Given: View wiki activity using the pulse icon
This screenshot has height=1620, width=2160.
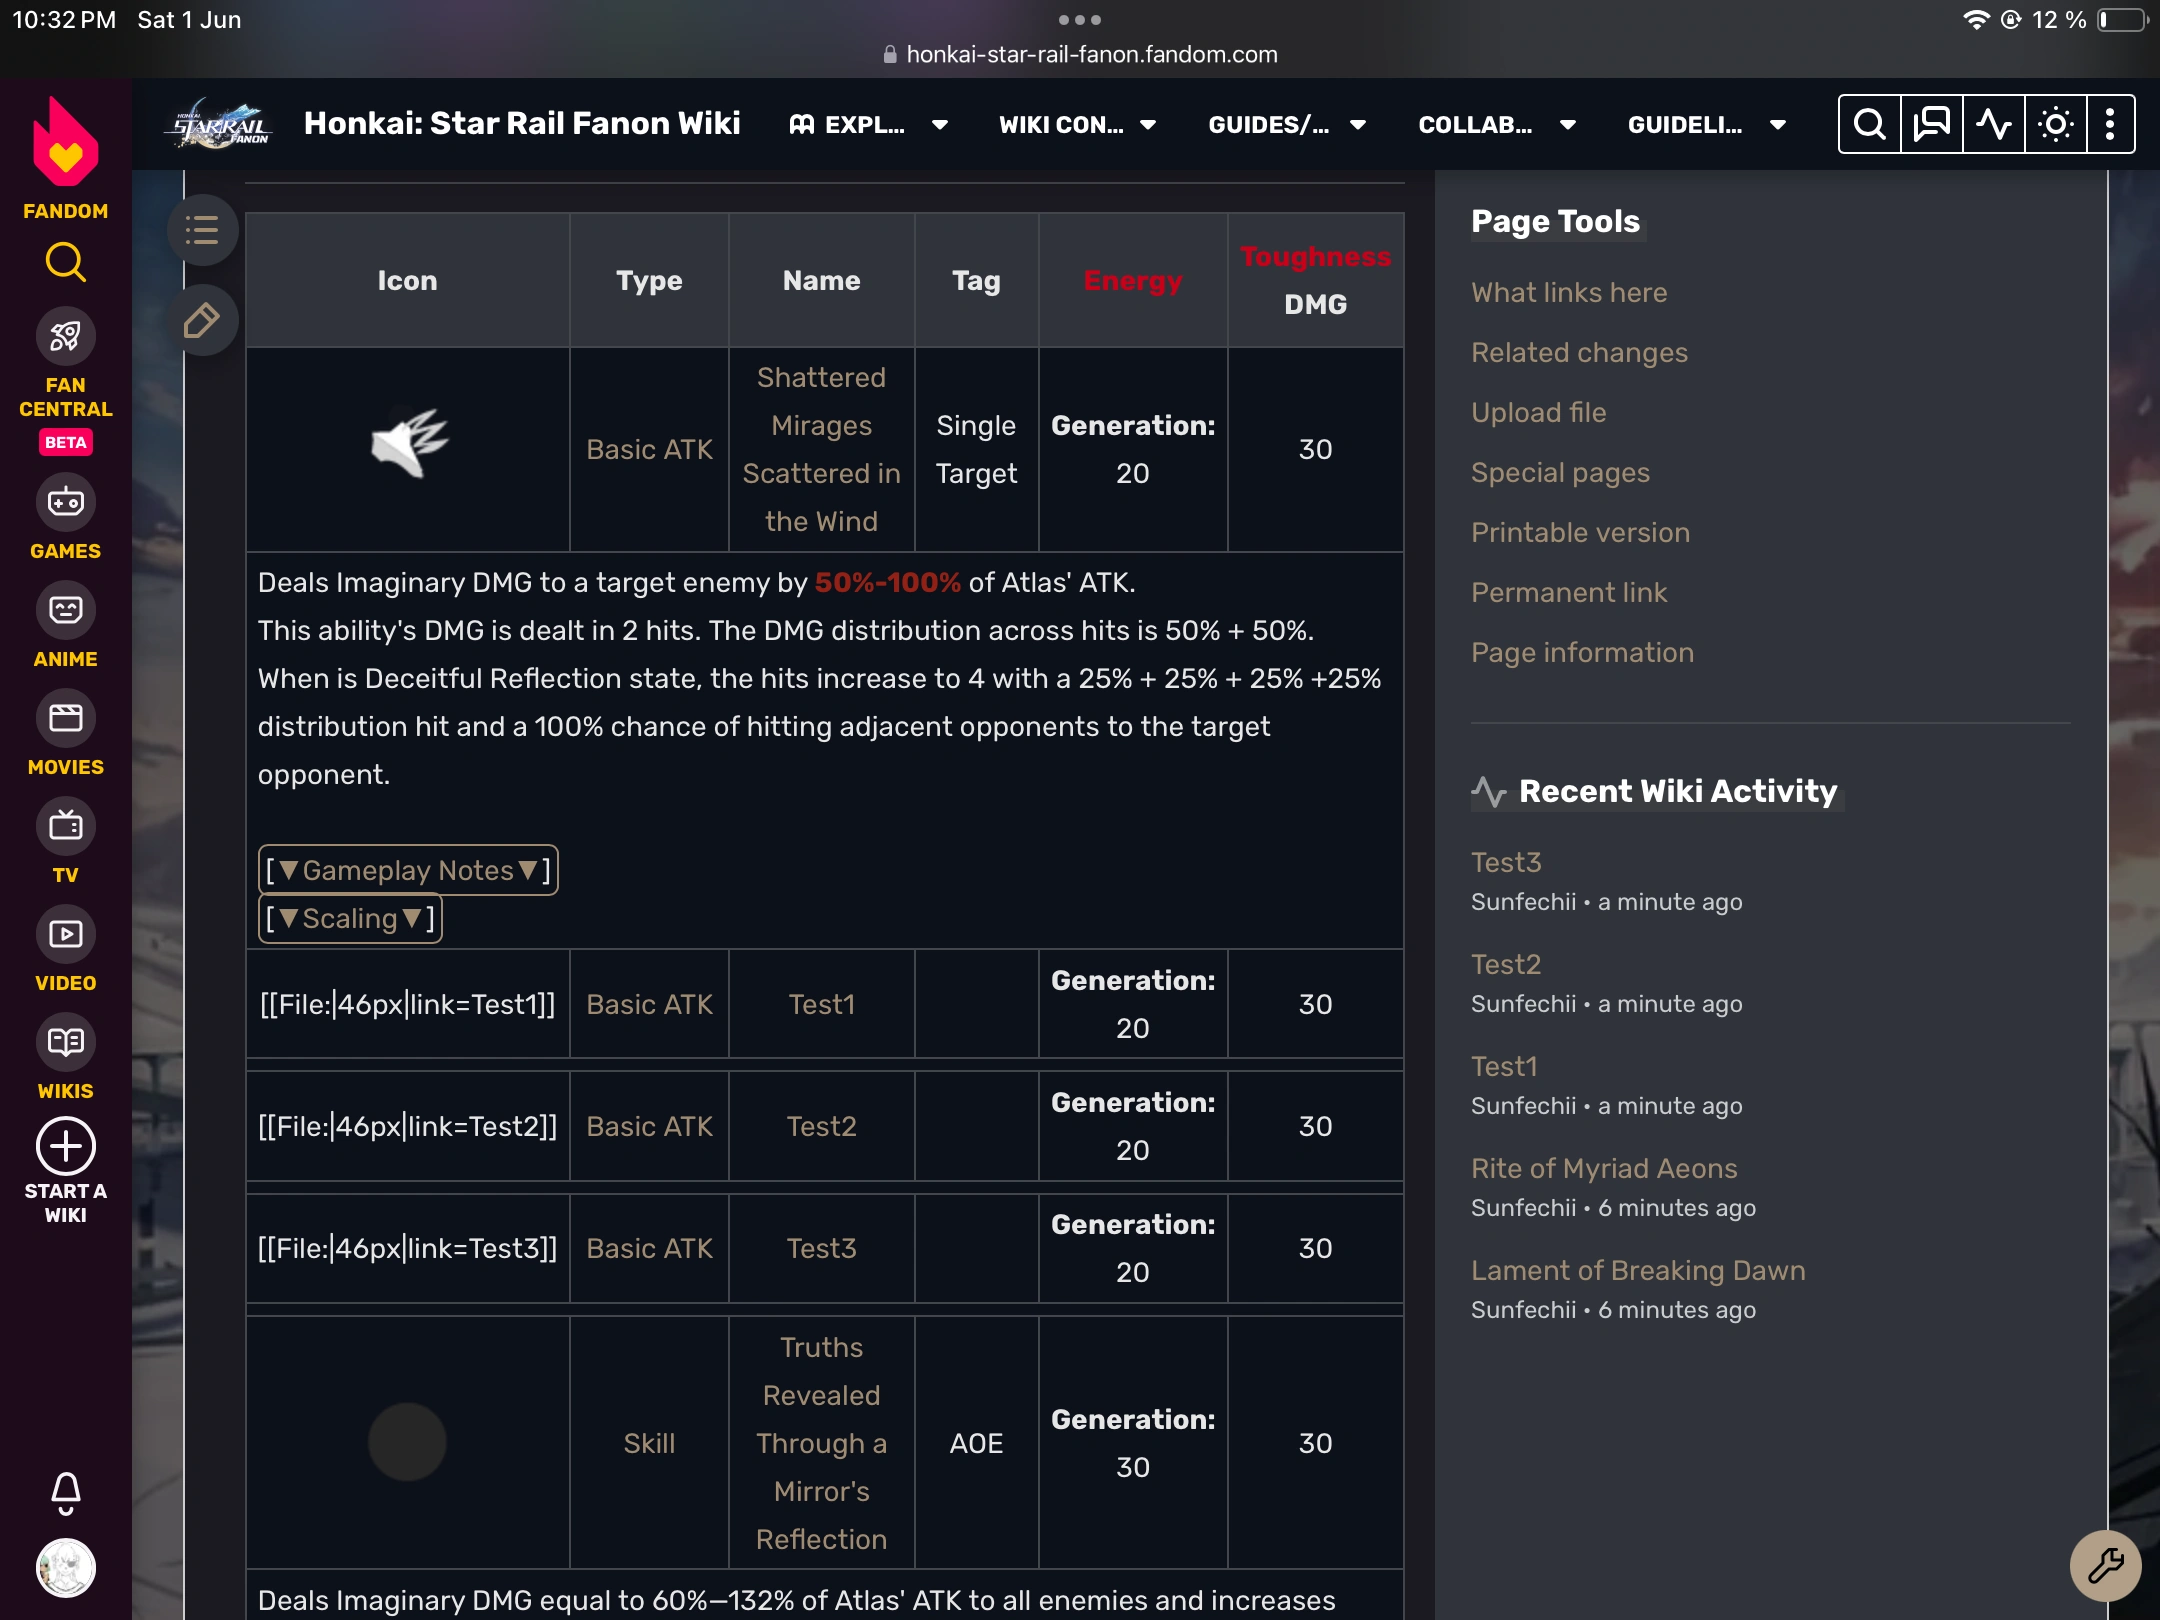Looking at the screenshot, I should (1993, 123).
